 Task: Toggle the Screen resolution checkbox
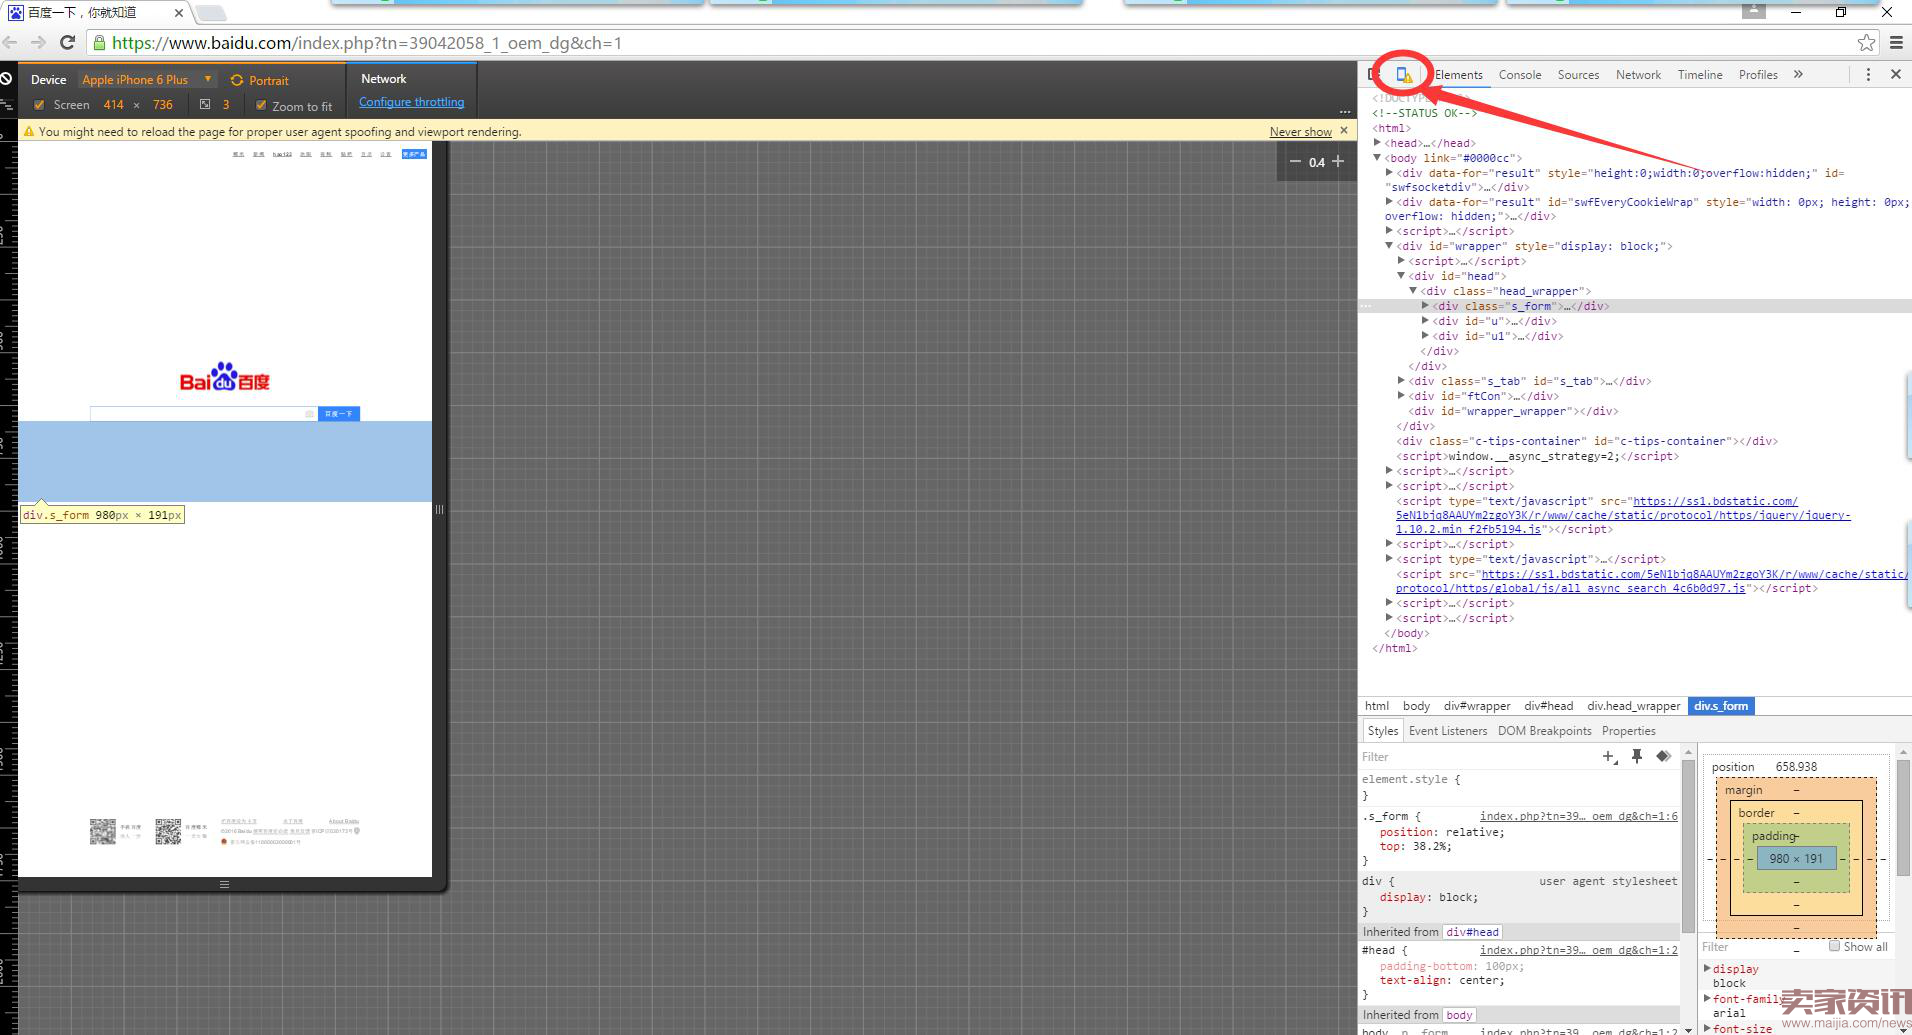(x=39, y=105)
